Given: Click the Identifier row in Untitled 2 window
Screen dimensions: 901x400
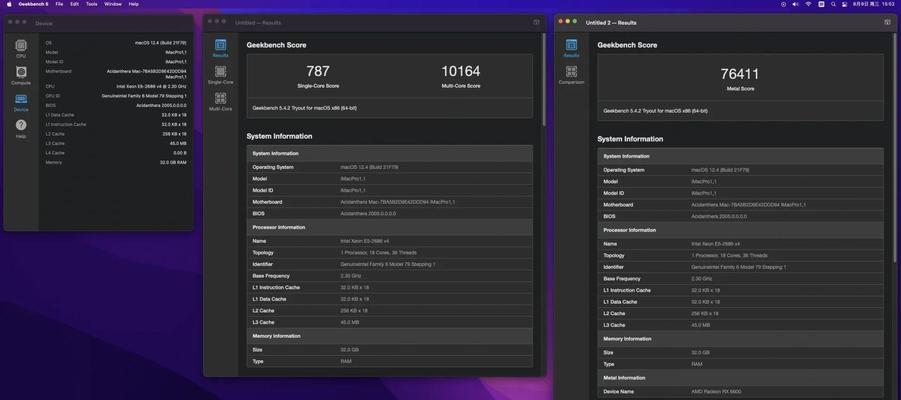Looking at the screenshot, I should [x=740, y=267].
